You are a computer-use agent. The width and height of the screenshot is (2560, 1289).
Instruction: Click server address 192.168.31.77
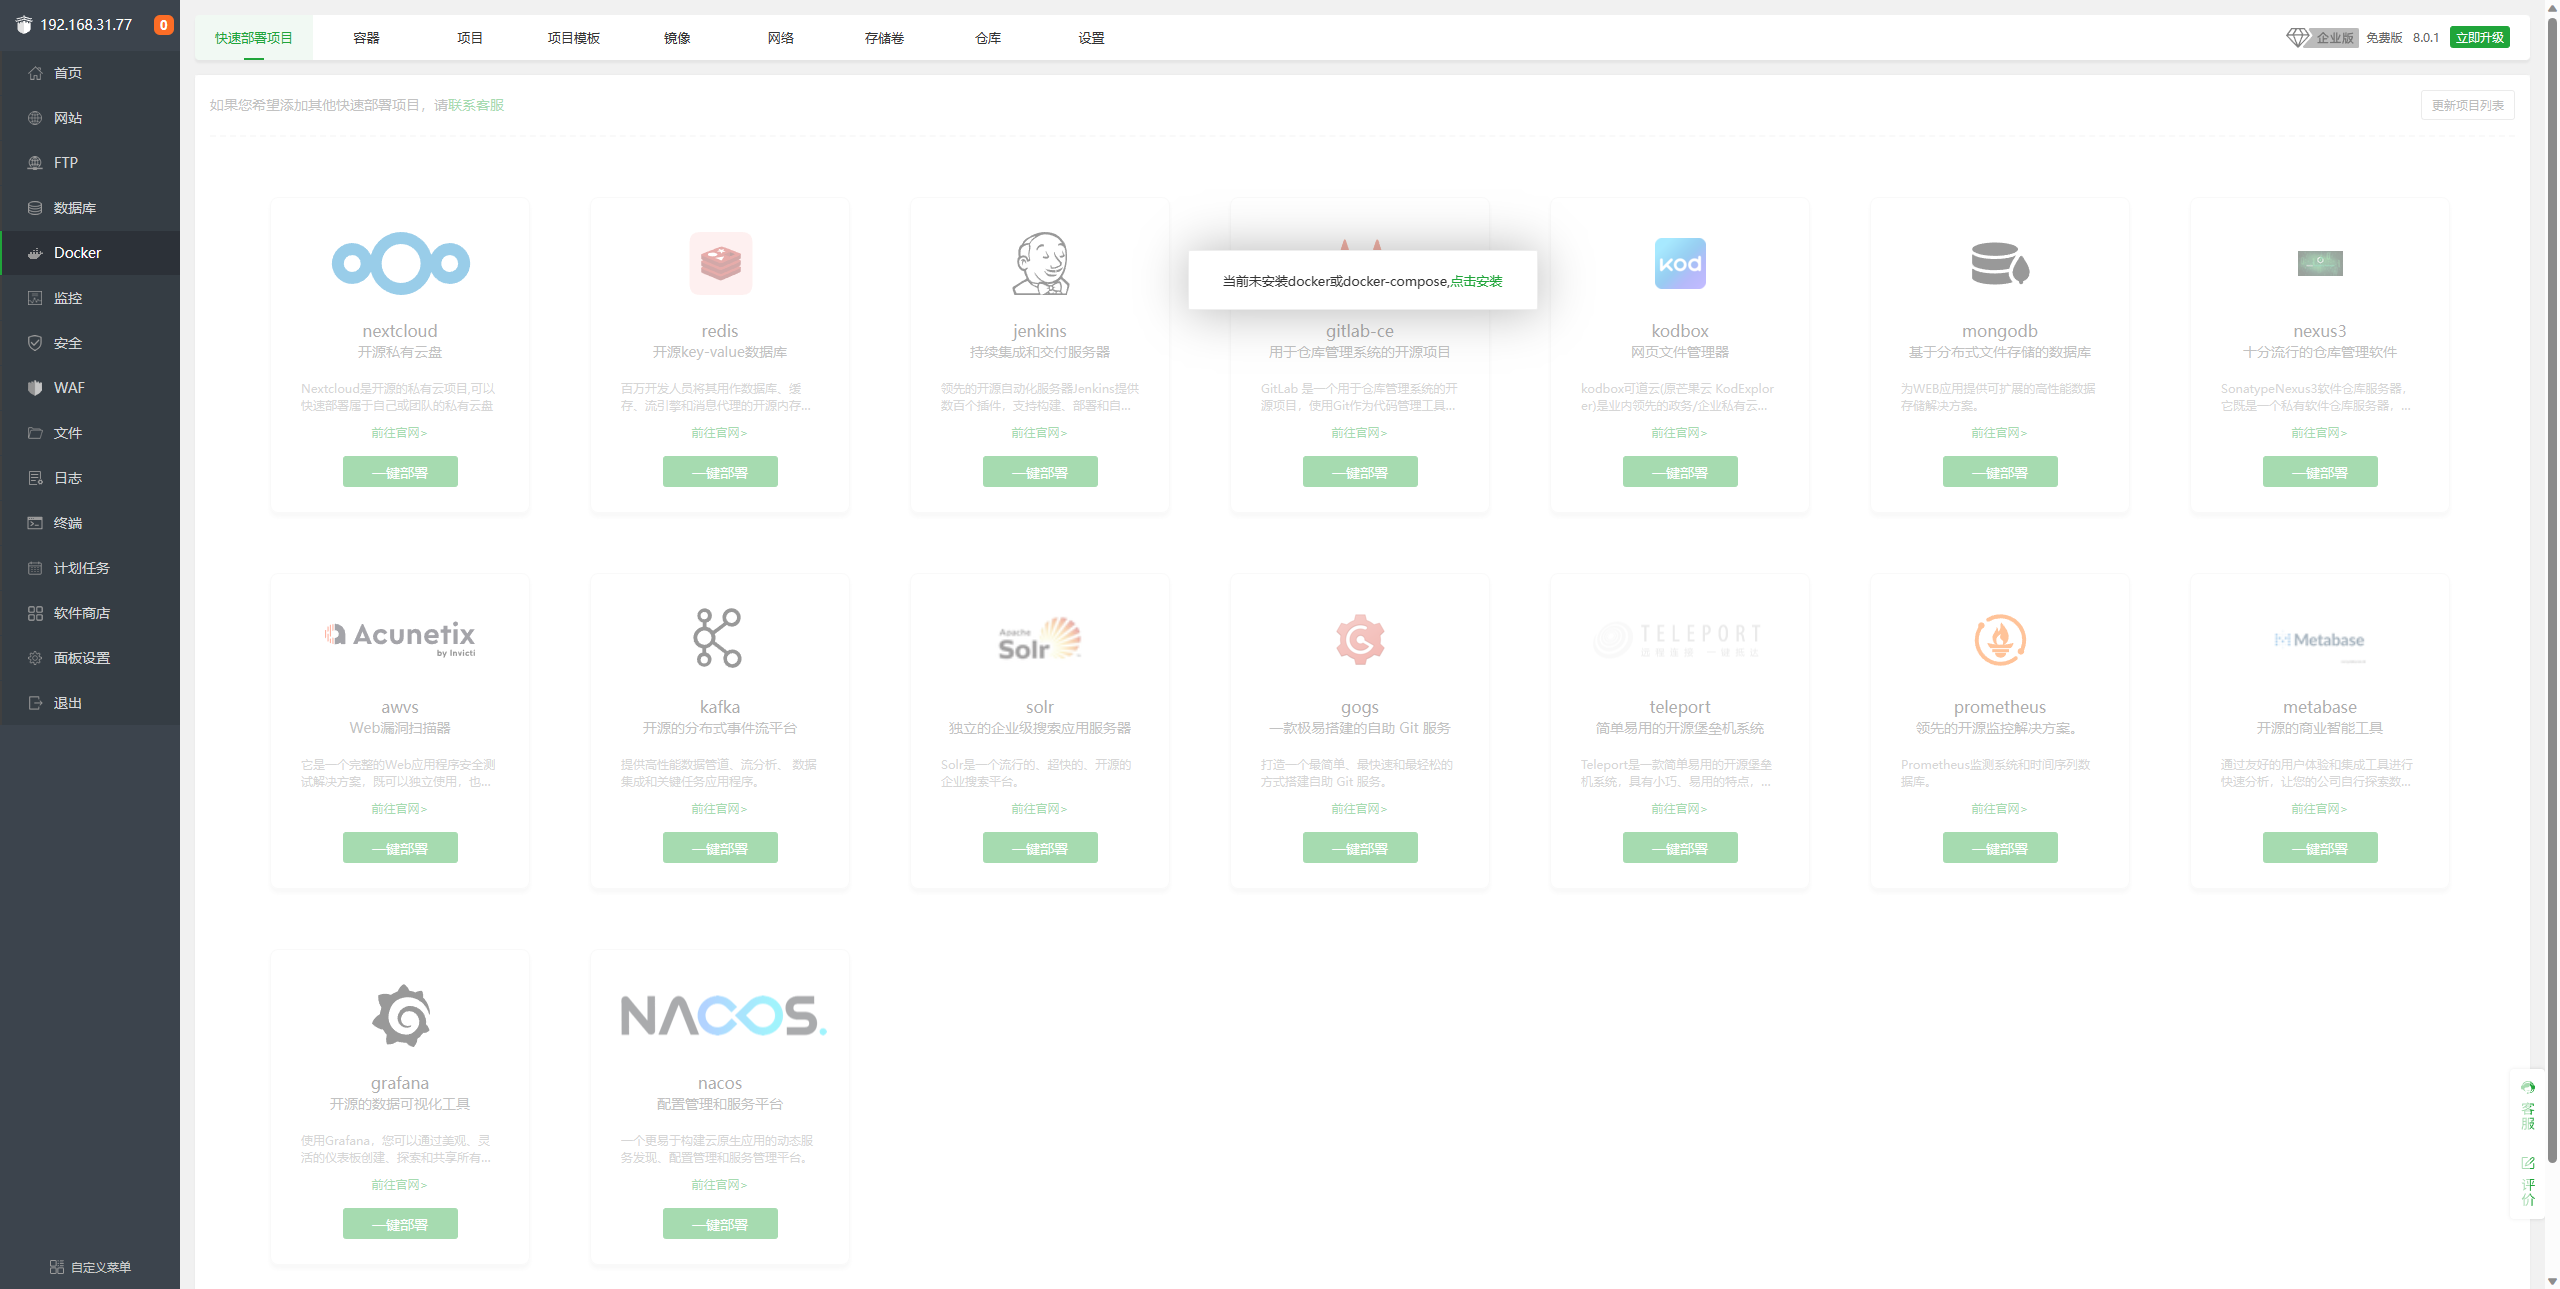[x=86, y=25]
